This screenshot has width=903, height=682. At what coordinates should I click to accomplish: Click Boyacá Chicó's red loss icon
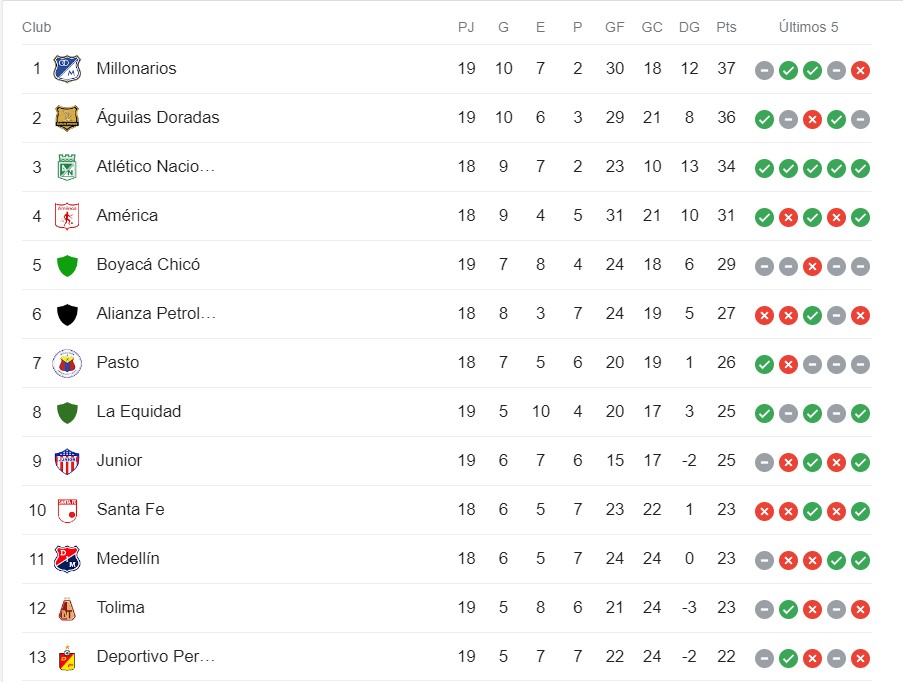(x=812, y=266)
